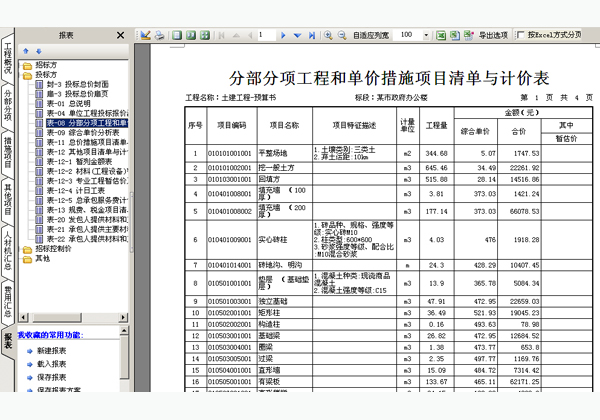Switch to 措施项目 vertical tab
This screenshot has height=420, width=600.
(8, 152)
